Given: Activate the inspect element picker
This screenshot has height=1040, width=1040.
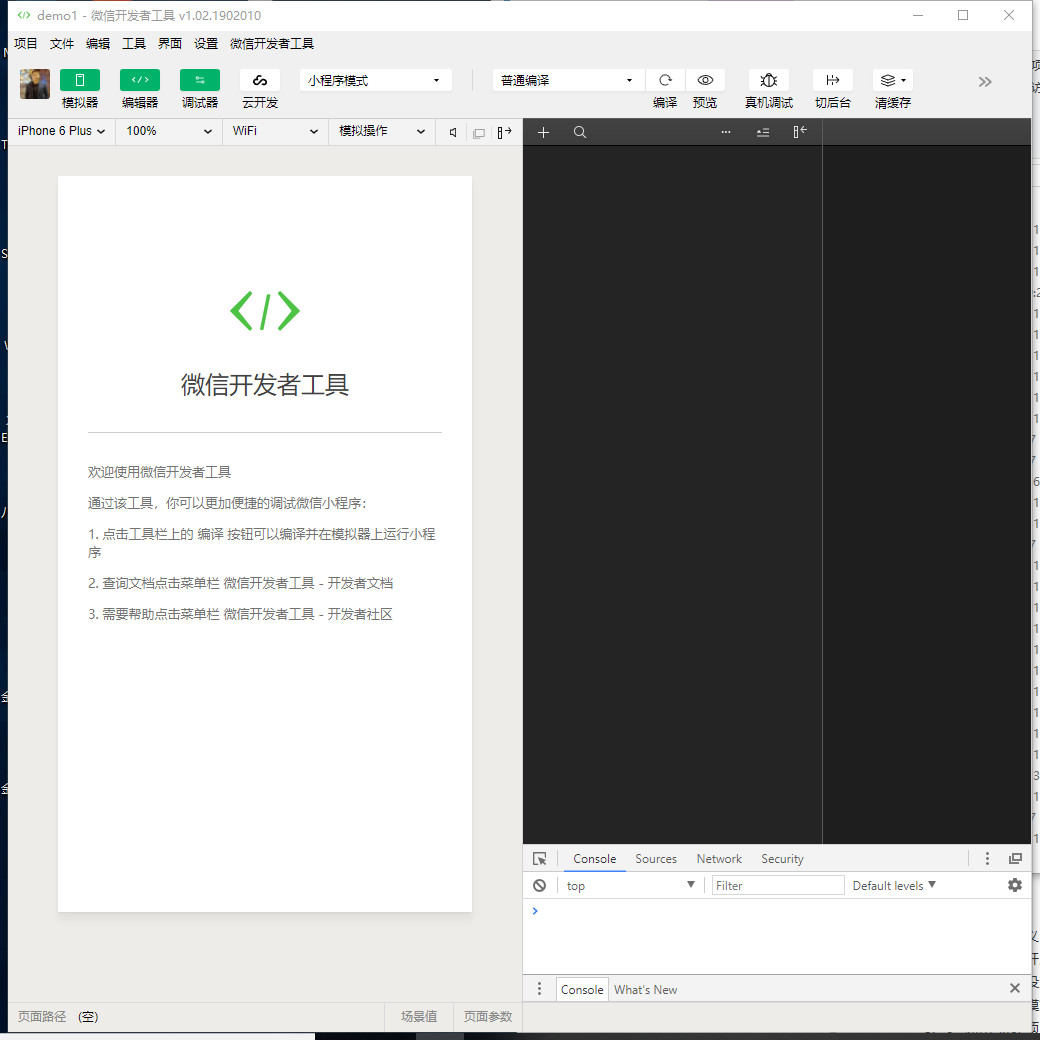Looking at the screenshot, I should point(540,859).
